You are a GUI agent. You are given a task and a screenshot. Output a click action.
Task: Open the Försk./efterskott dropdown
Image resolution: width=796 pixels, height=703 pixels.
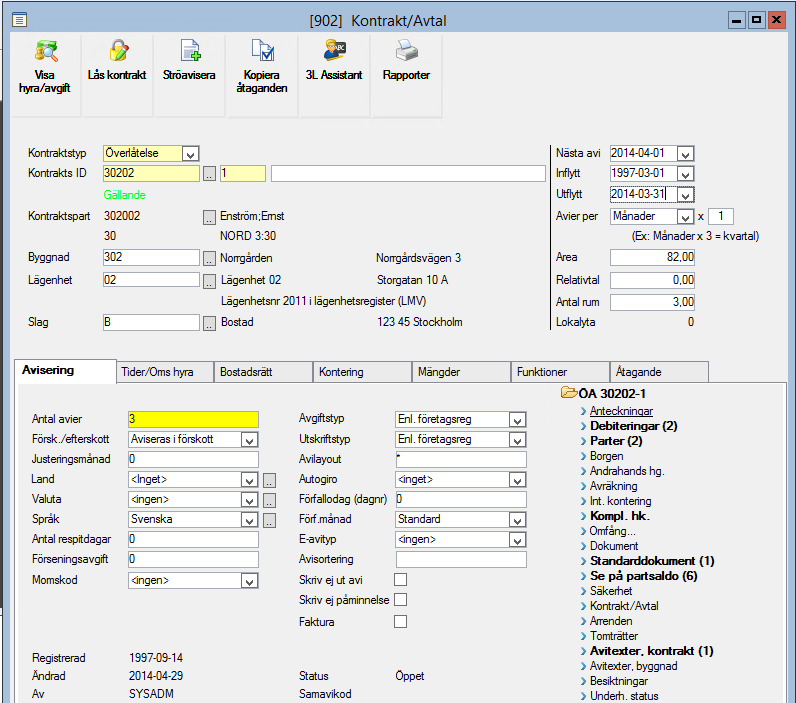coord(249,440)
